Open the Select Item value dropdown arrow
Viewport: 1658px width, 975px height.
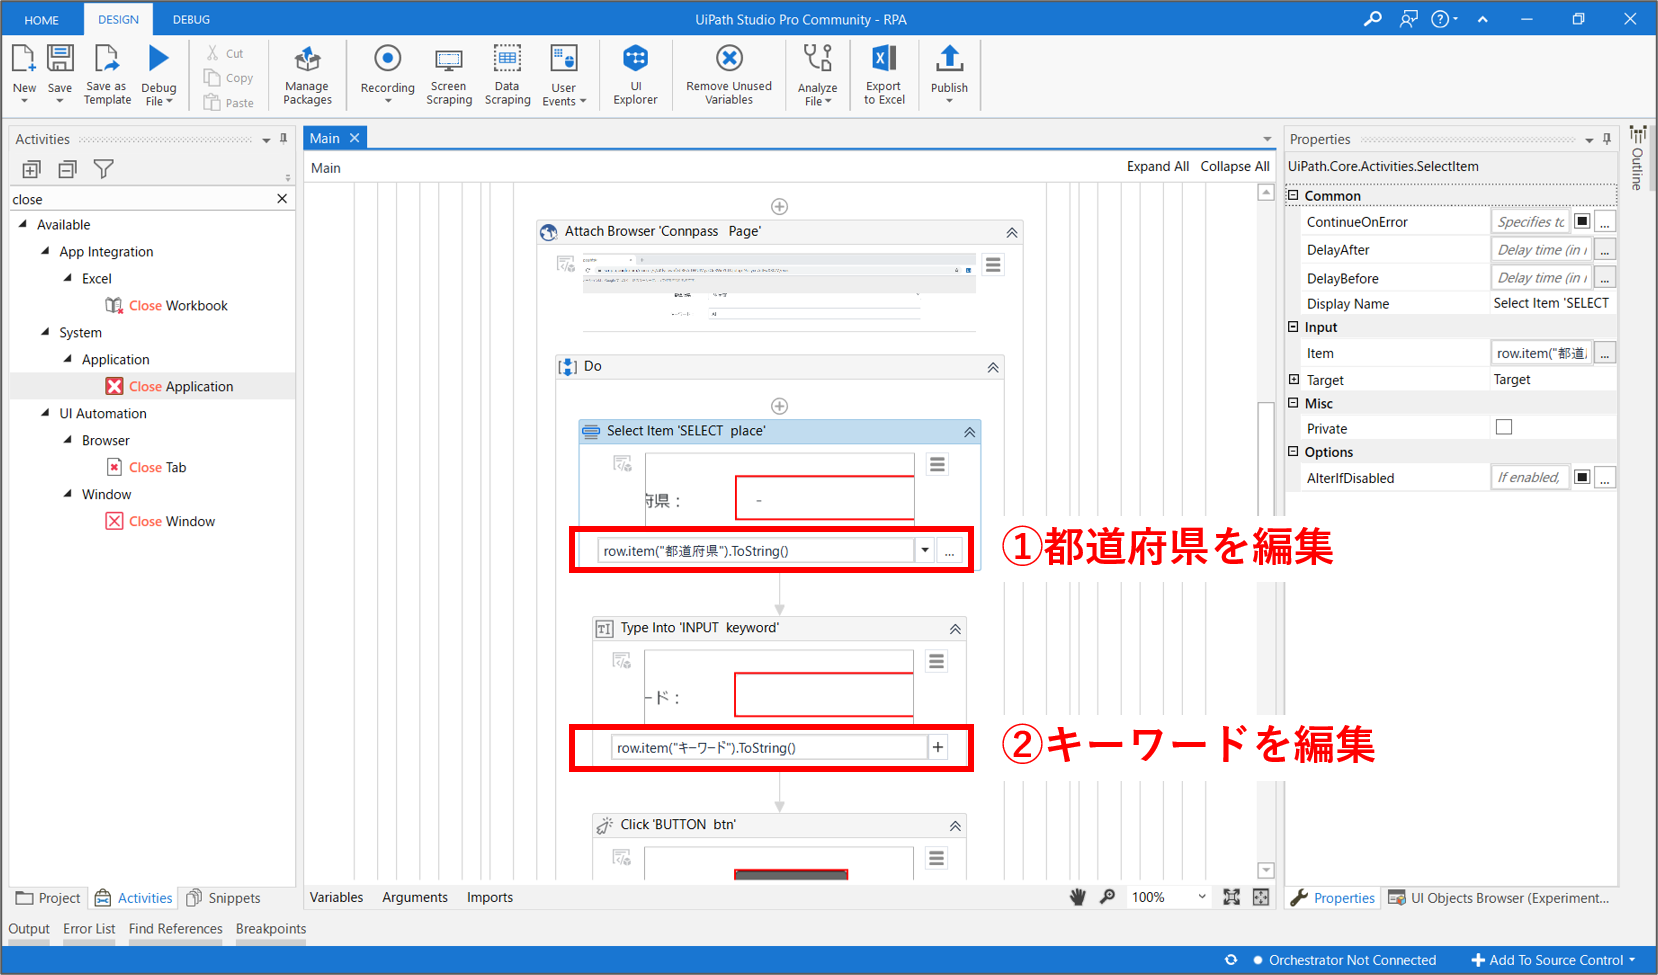point(925,551)
